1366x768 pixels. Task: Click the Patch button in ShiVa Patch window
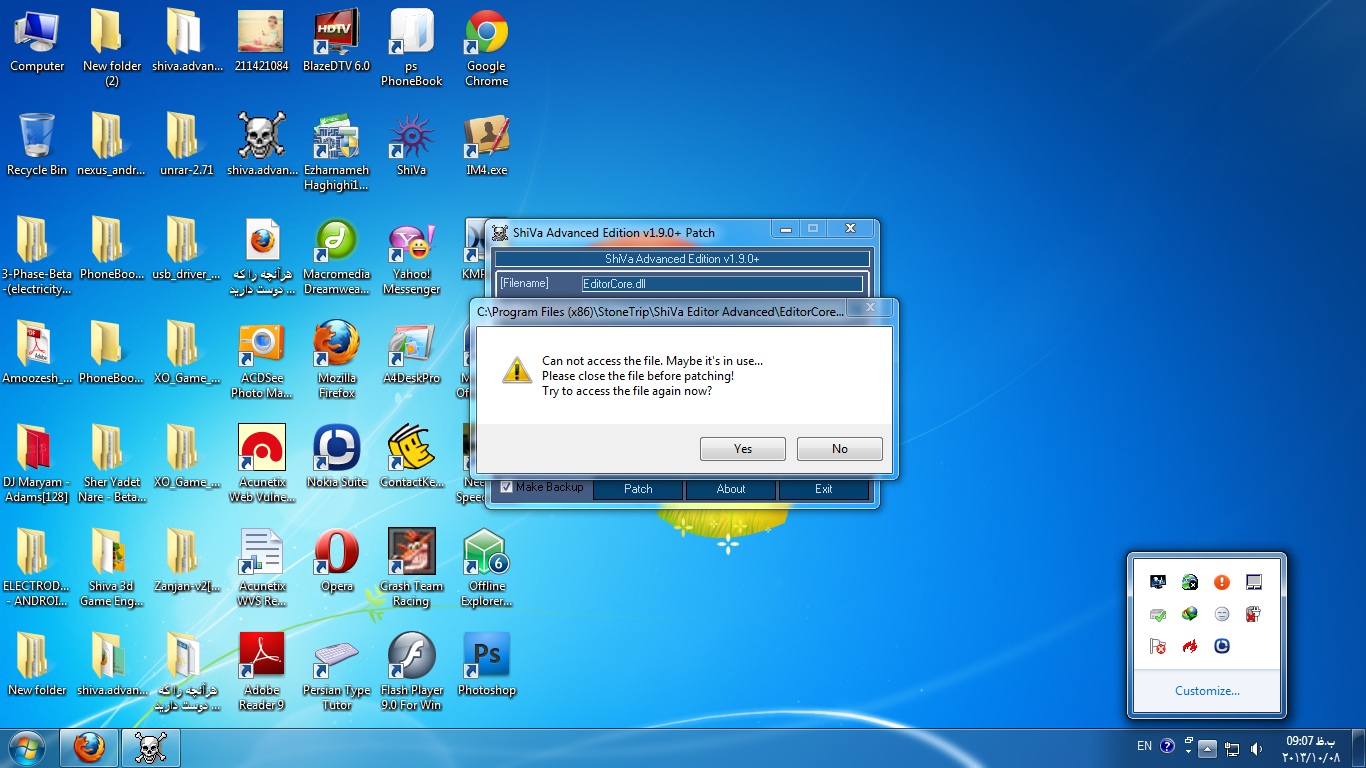638,489
